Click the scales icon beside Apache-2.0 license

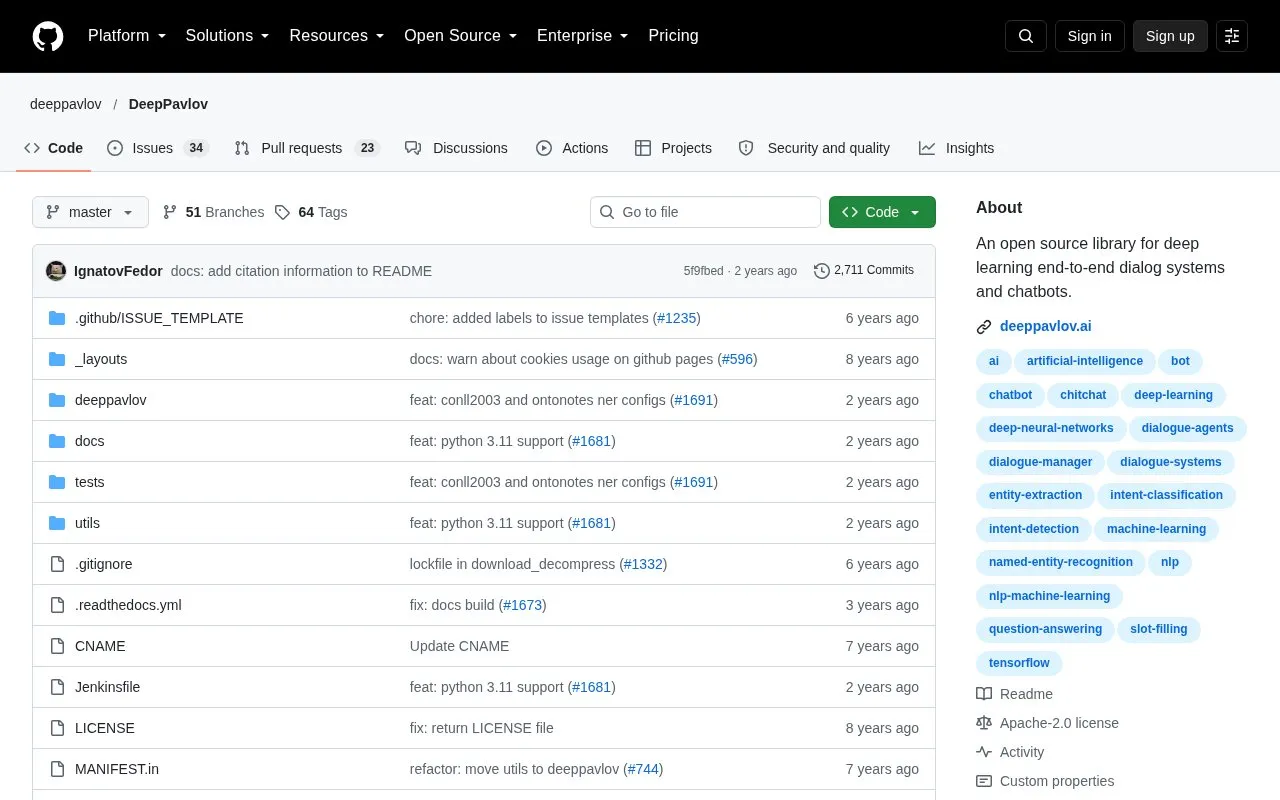[984, 723]
